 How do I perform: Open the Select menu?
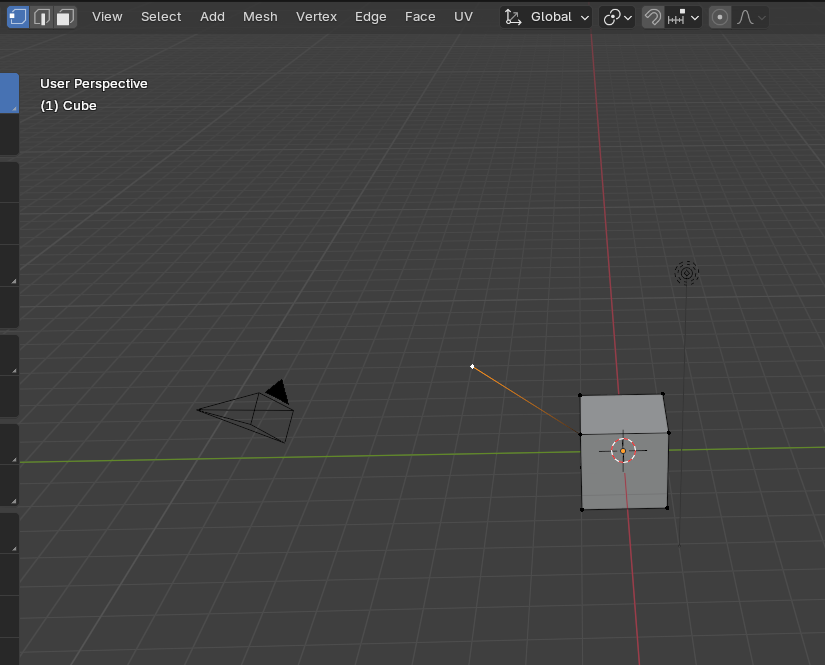point(161,17)
